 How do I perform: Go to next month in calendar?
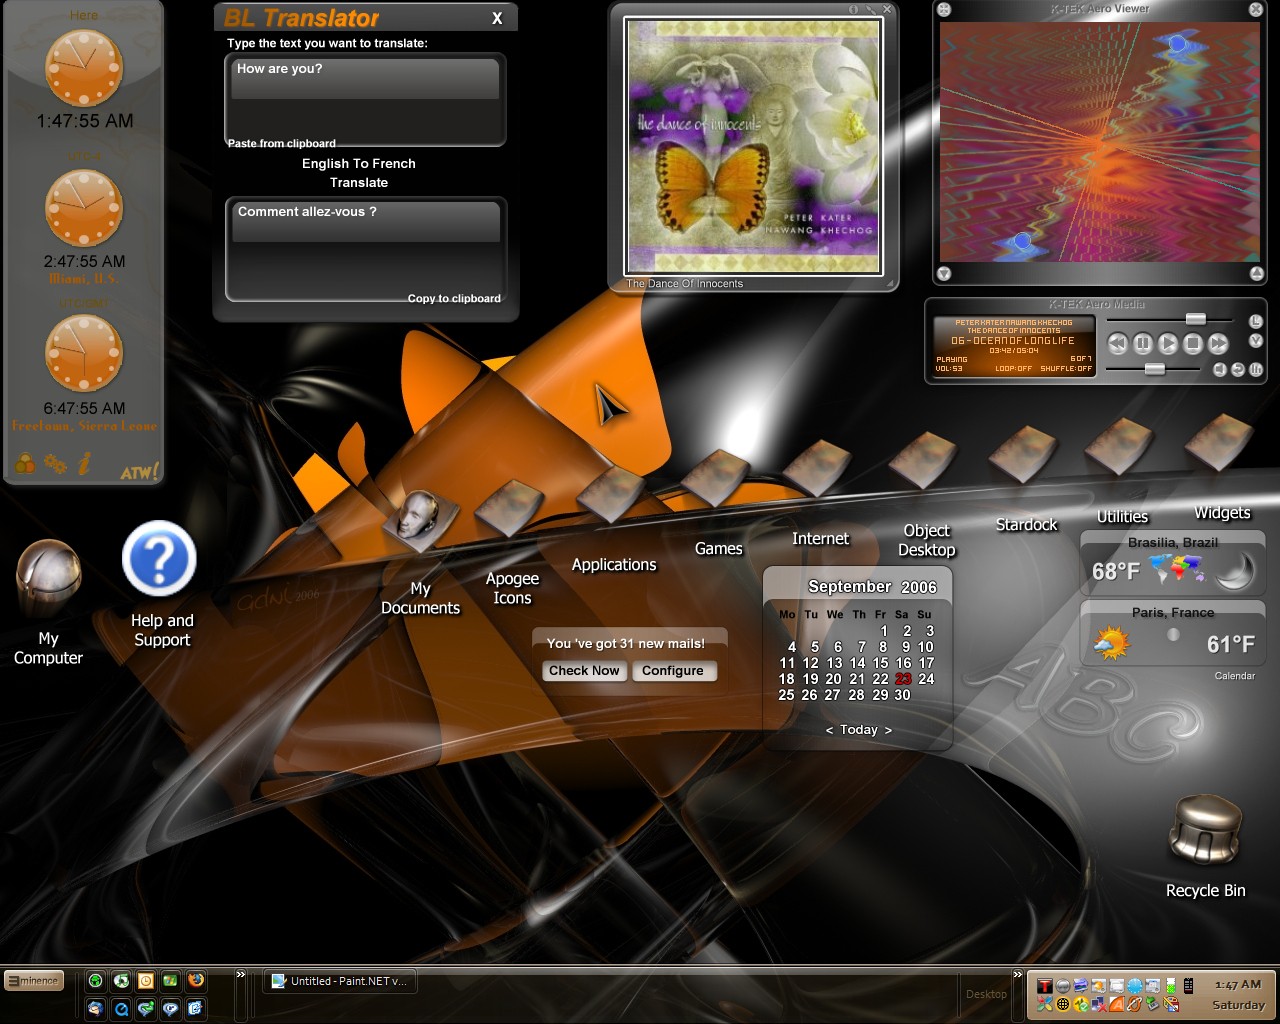click(888, 730)
